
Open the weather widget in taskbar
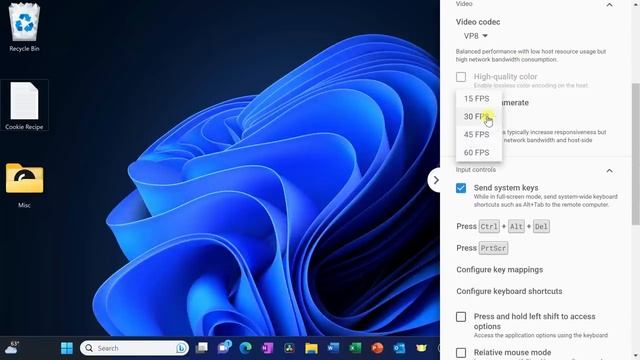tap(11, 348)
